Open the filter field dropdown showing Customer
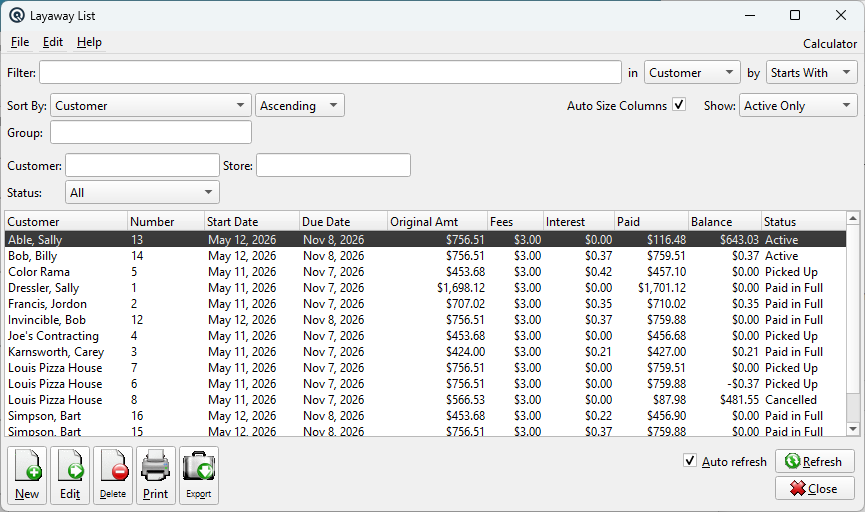This screenshot has height=512, width=865. [x=692, y=72]
